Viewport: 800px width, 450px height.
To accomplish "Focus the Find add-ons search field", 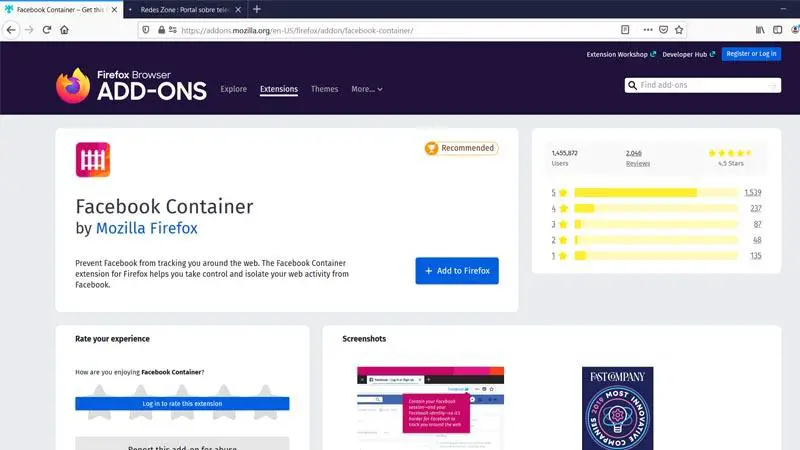I will [703, 85].
